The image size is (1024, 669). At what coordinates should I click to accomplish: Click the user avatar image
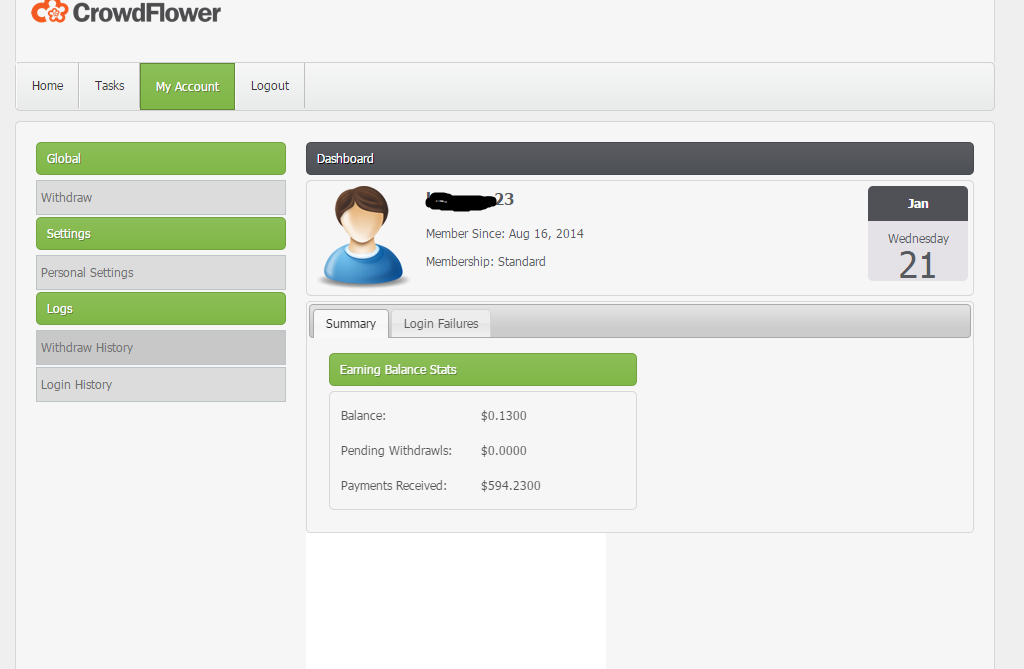363,236
